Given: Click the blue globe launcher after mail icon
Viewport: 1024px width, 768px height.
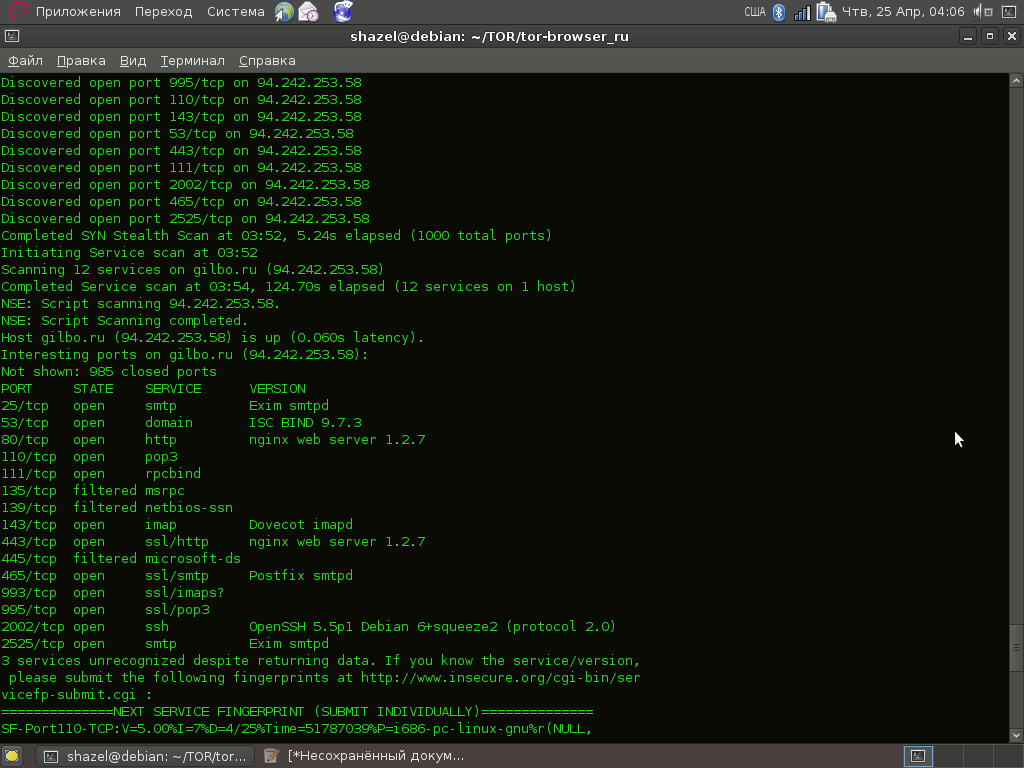Looking at the screenshot, I should [x=342, y=12].
